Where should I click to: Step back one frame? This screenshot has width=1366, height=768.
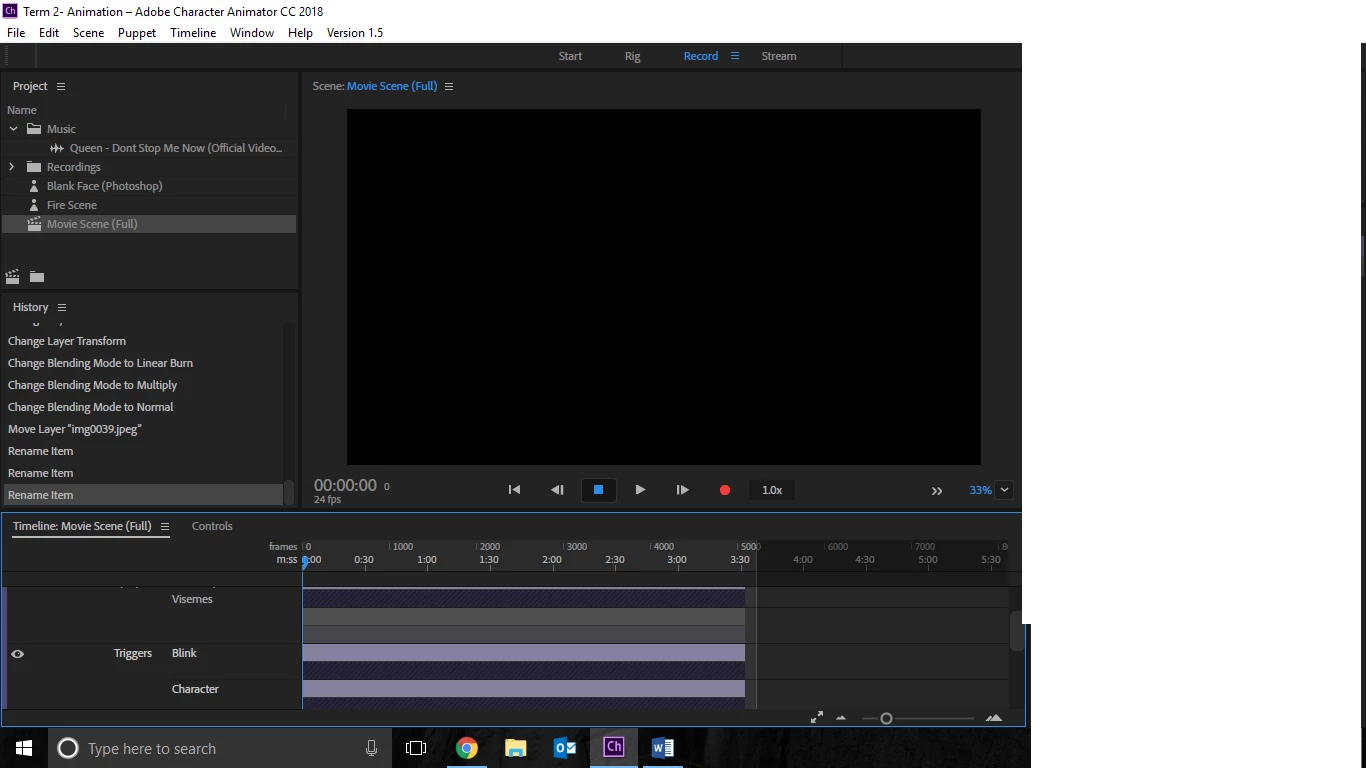[x=557, y=490]
